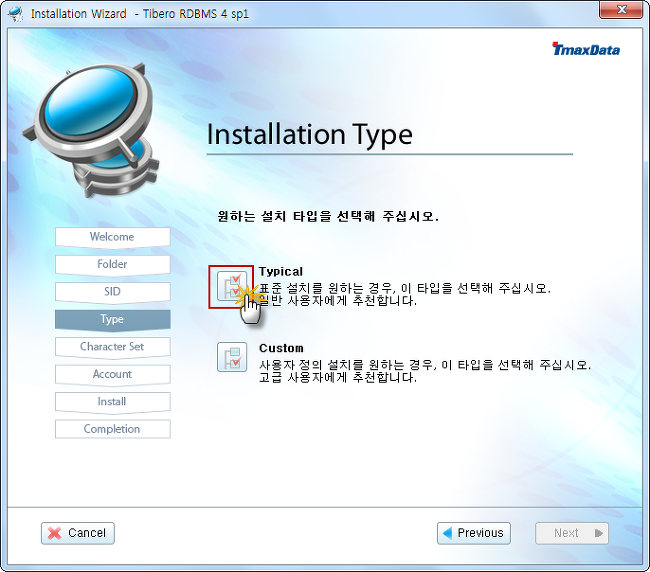The image size is (650, 572).
Task: Open the Install step in sidebar
Action: (x=112, y=402)
